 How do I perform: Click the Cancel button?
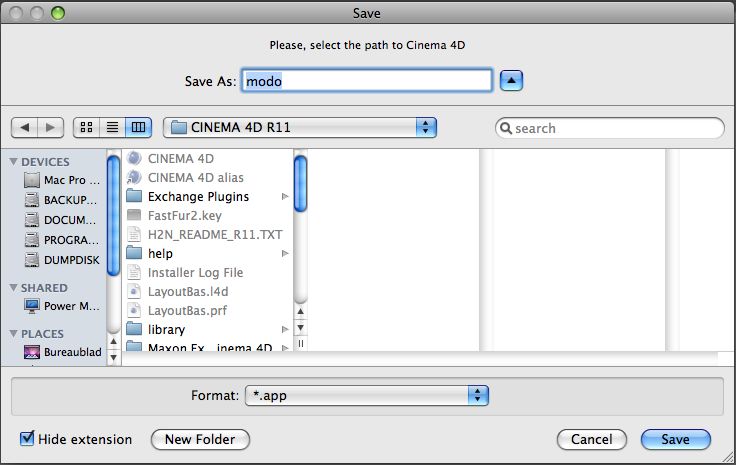click(x=591, y=439)
